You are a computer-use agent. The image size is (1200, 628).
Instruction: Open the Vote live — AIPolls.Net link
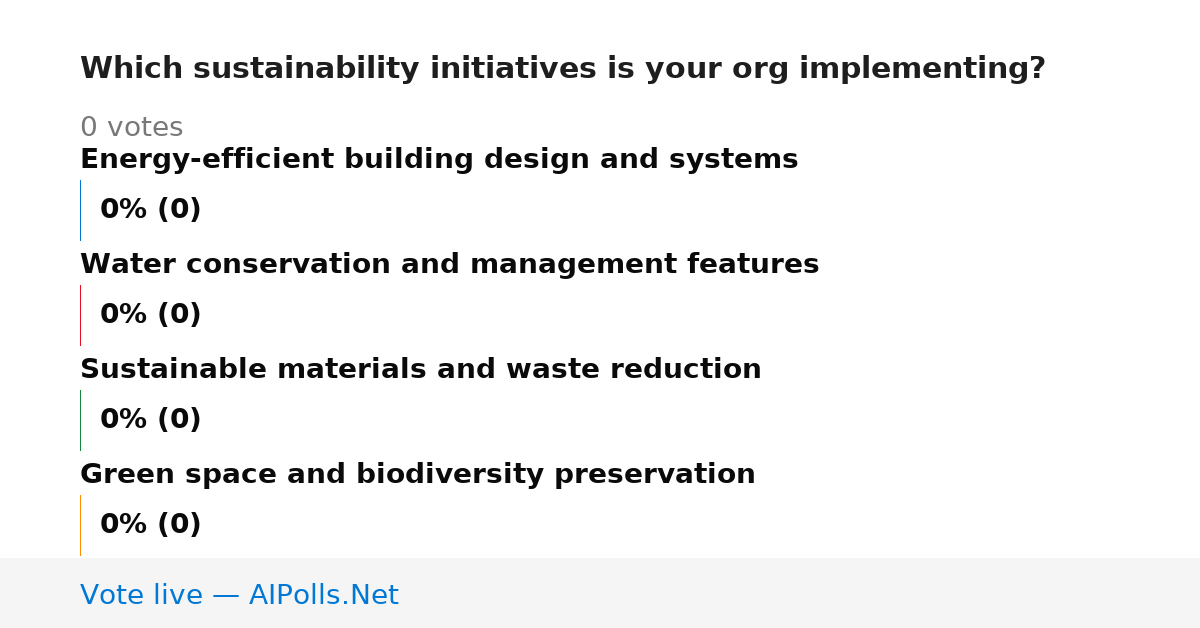pos(239,595)
